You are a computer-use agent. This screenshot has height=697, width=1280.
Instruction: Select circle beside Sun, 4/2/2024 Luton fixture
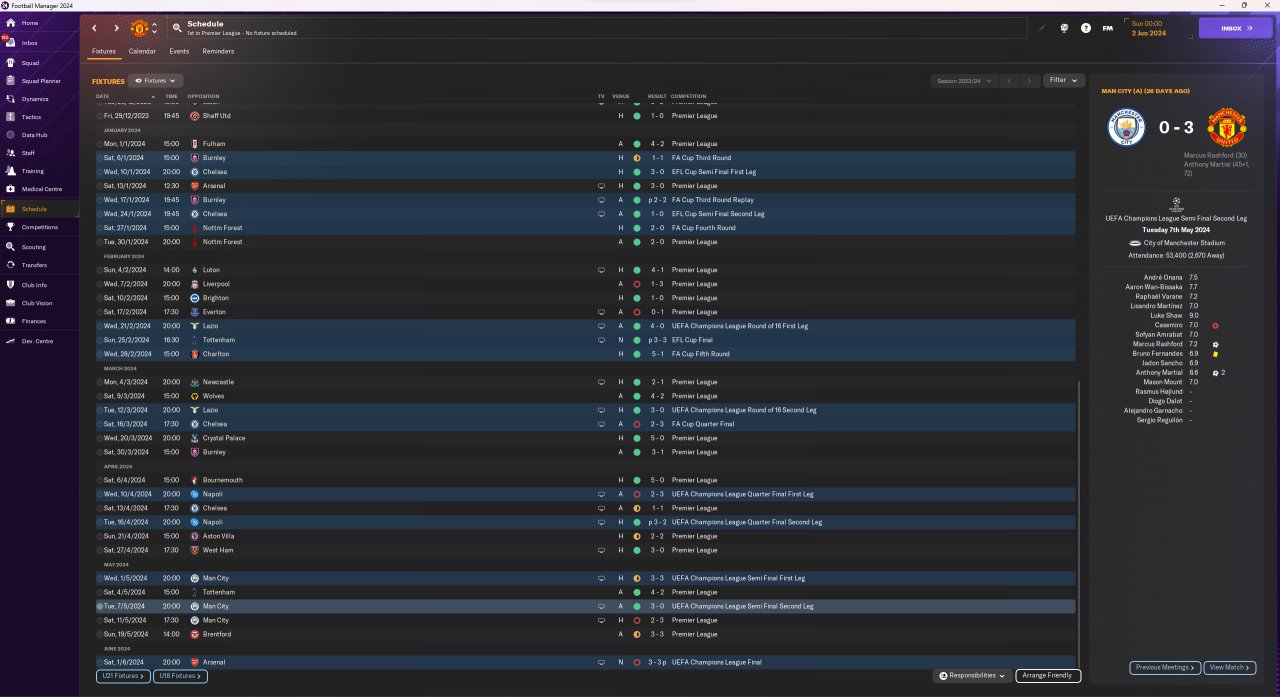tap(100, 270)
